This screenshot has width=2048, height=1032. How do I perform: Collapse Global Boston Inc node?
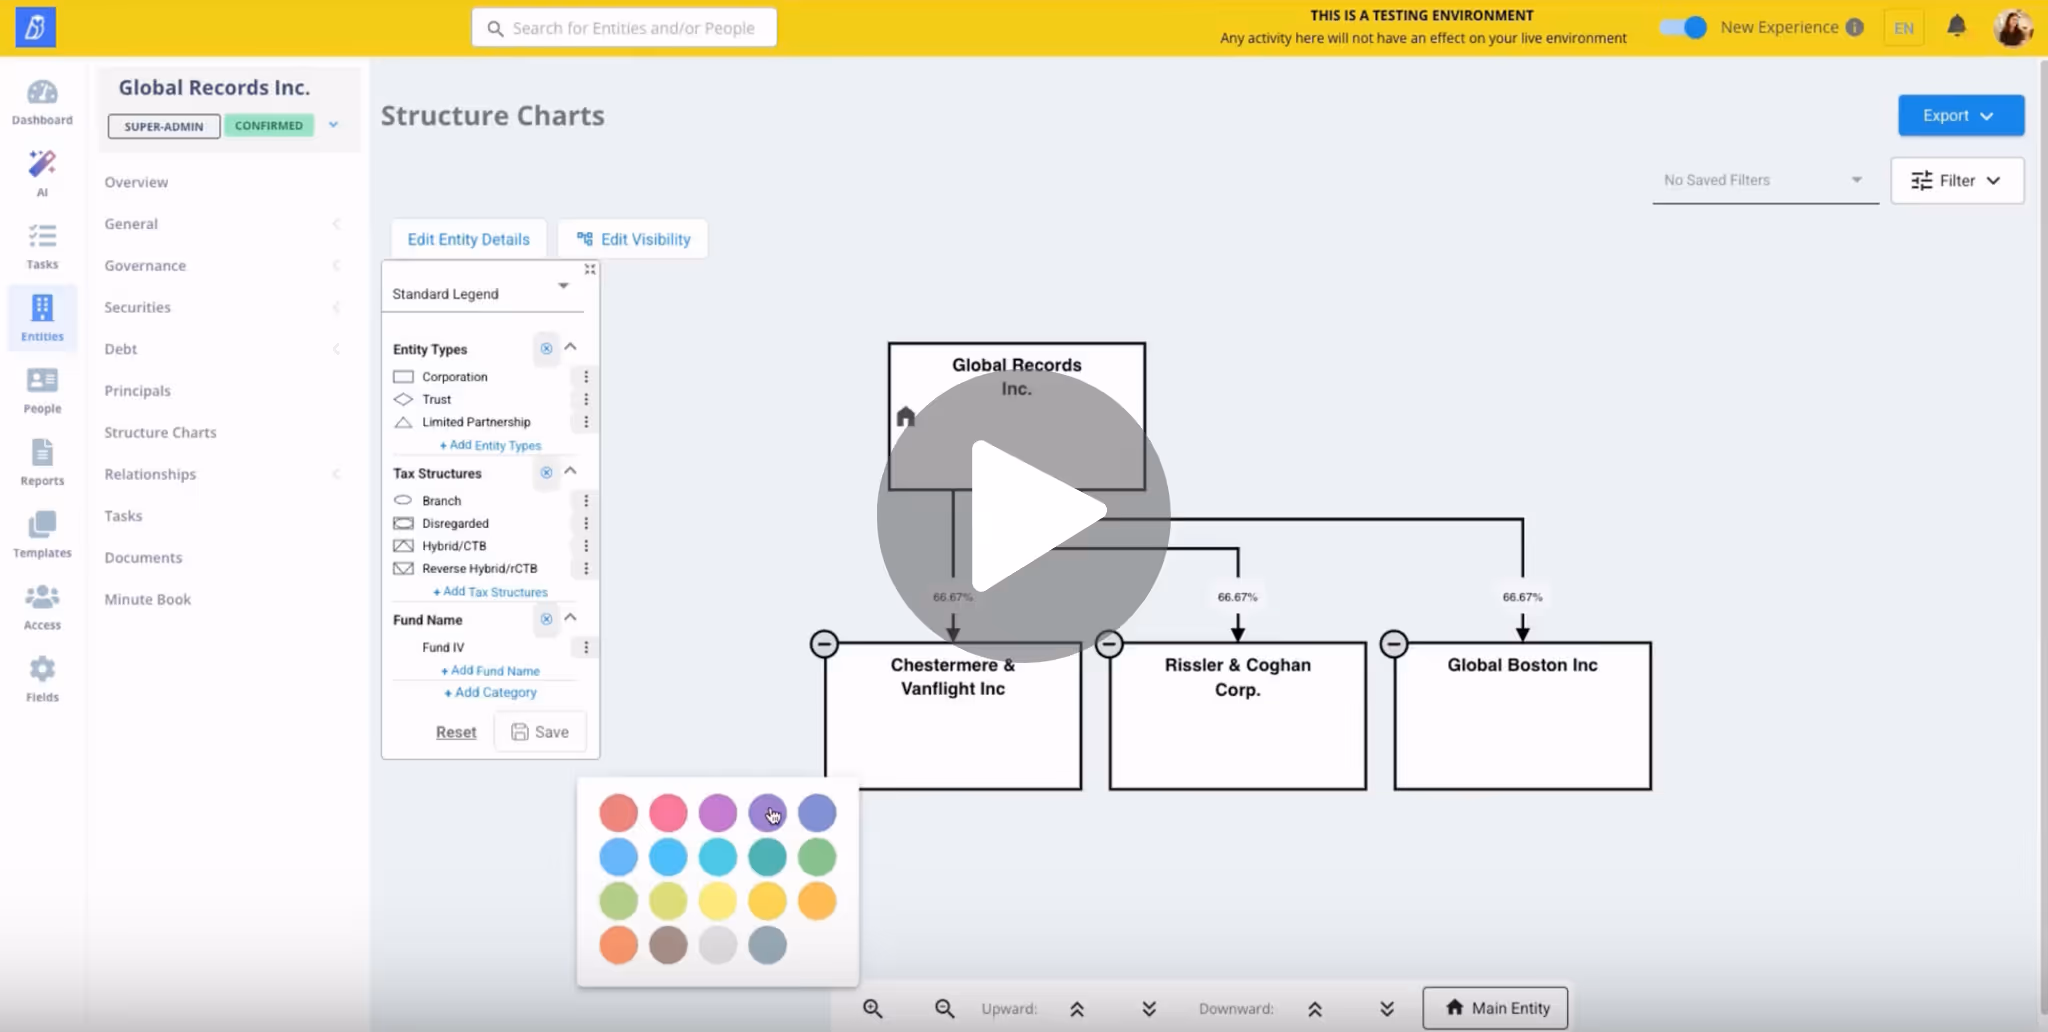1394,644
